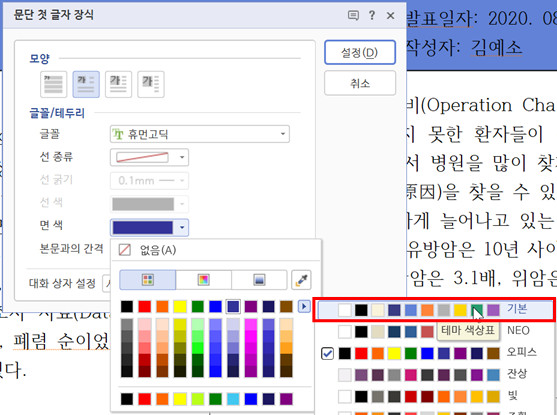Screen dimensions: 557x415
Task: Click the dialog help question mark icon
Action: [x=372, y=15]
